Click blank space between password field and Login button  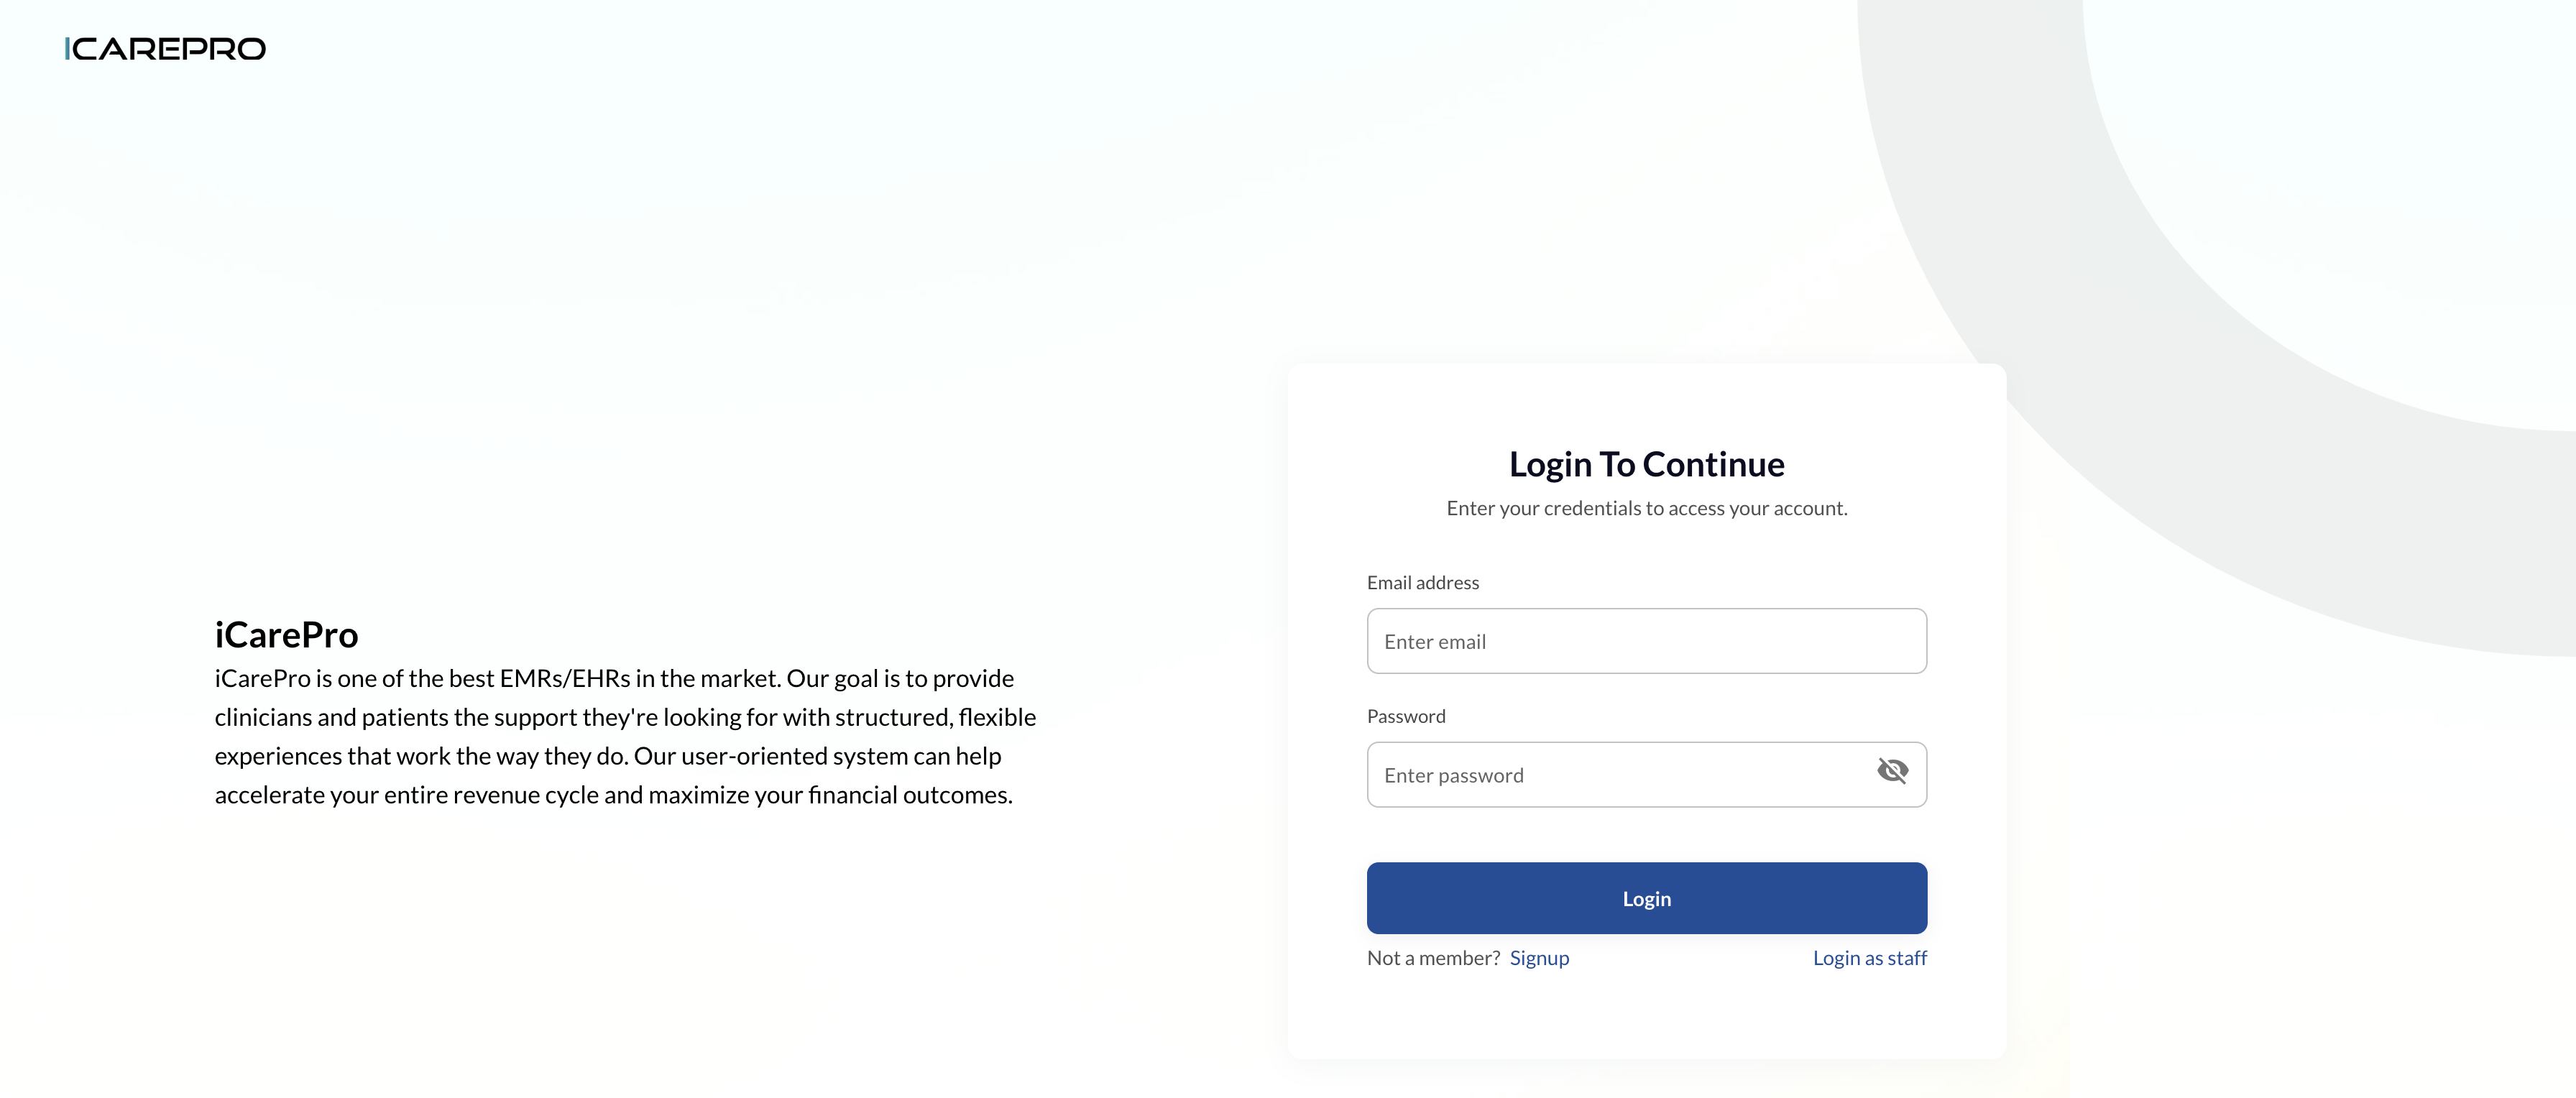pyautogui.click(x=1646, y=835)
